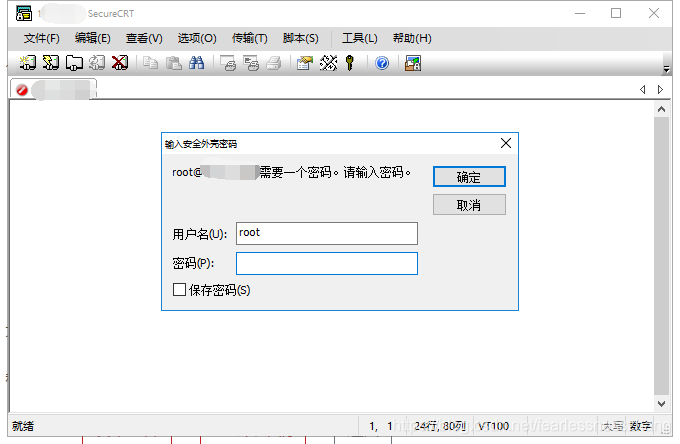
Task: Click the SecureCRT title bar app icon
Action: coord(24,13)
